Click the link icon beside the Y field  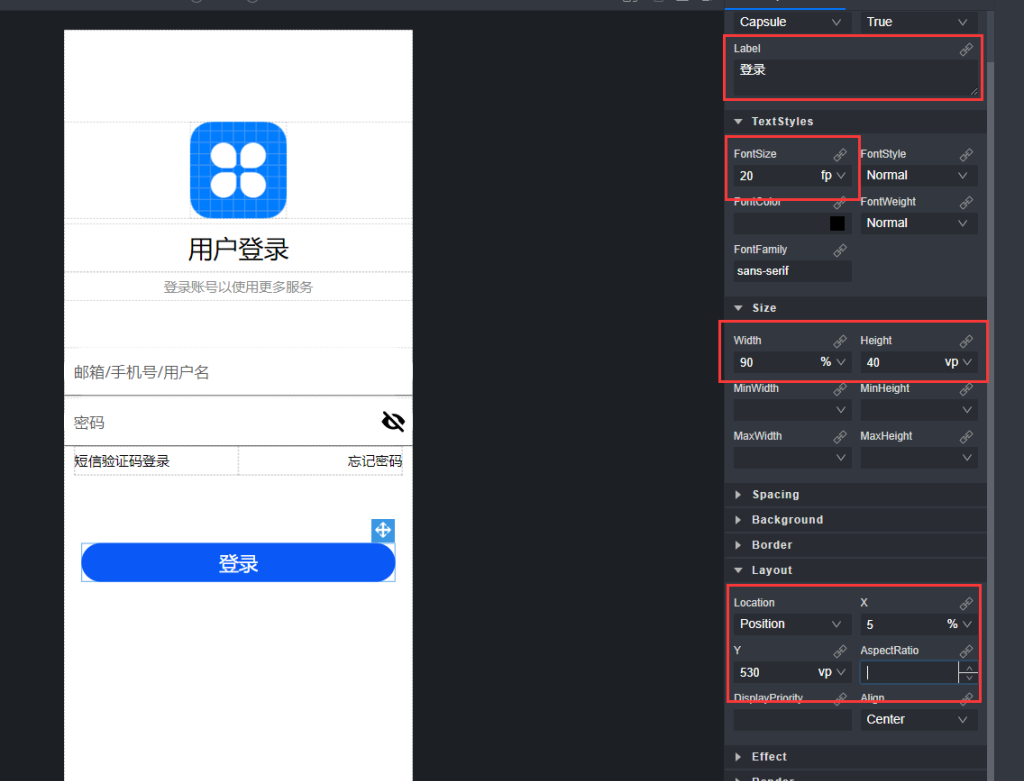pos(840,651)
